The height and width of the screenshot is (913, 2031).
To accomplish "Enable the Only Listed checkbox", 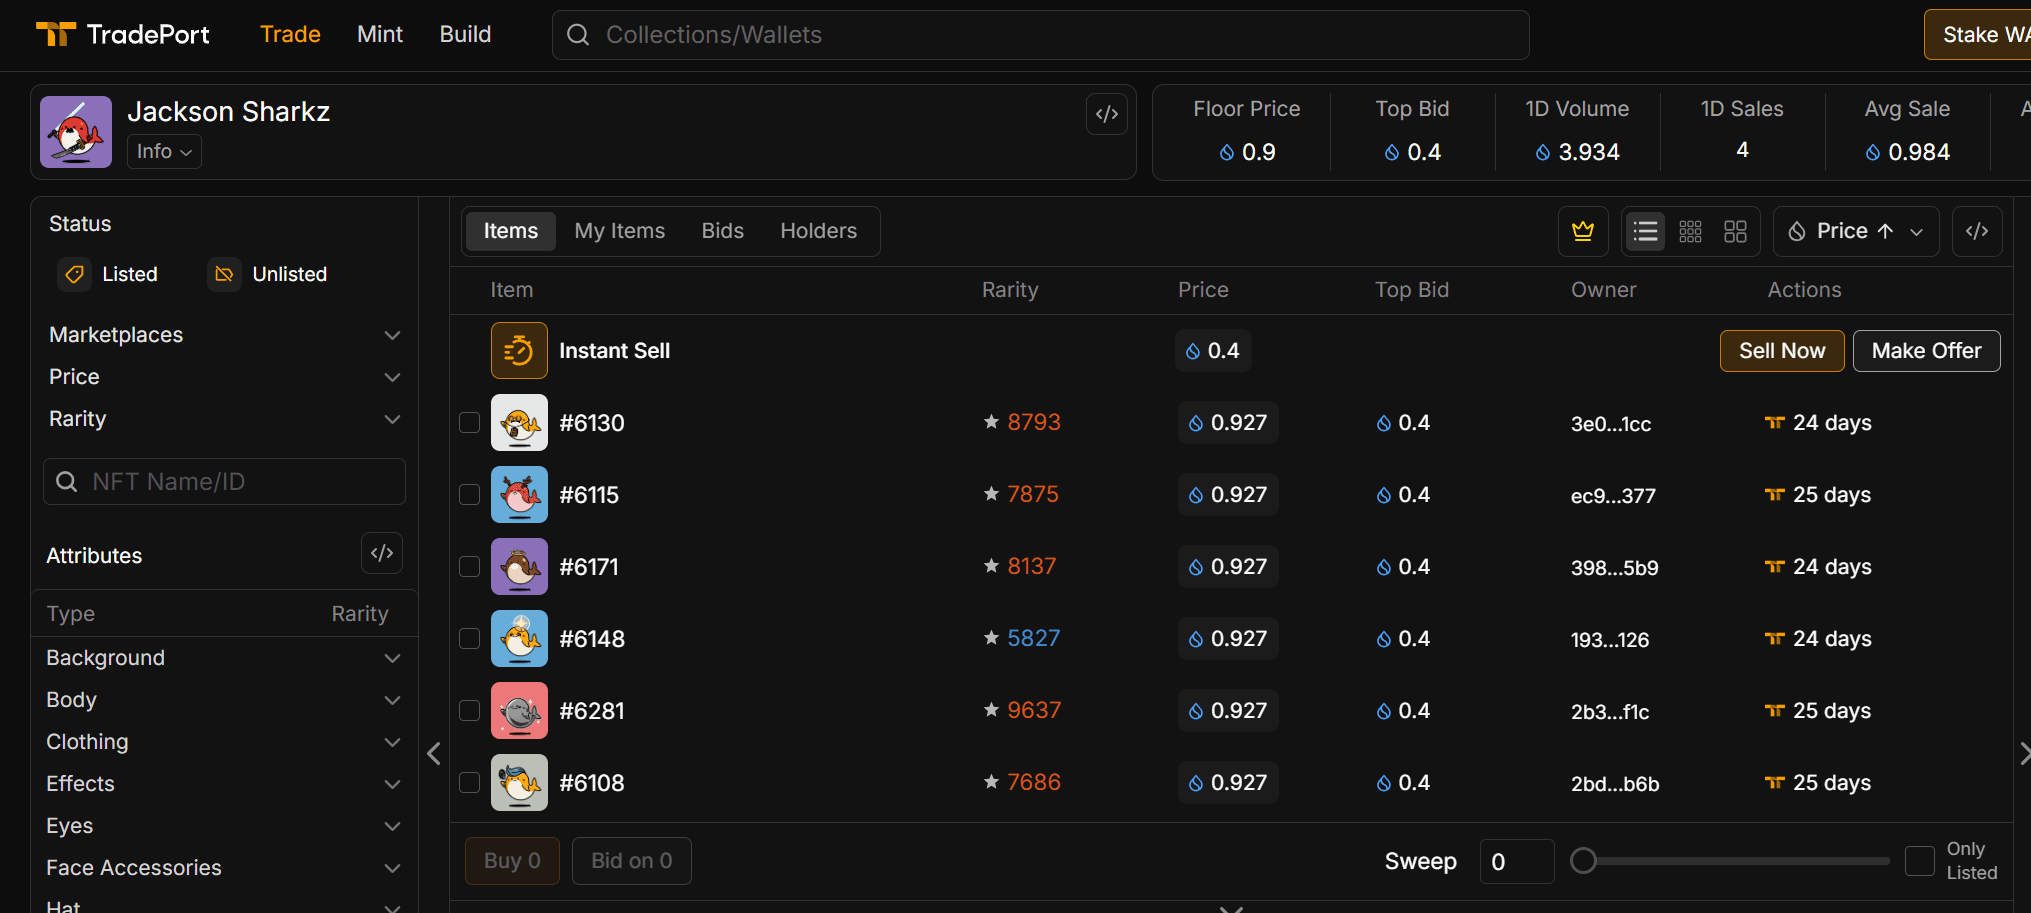I will coord(1919,861).
